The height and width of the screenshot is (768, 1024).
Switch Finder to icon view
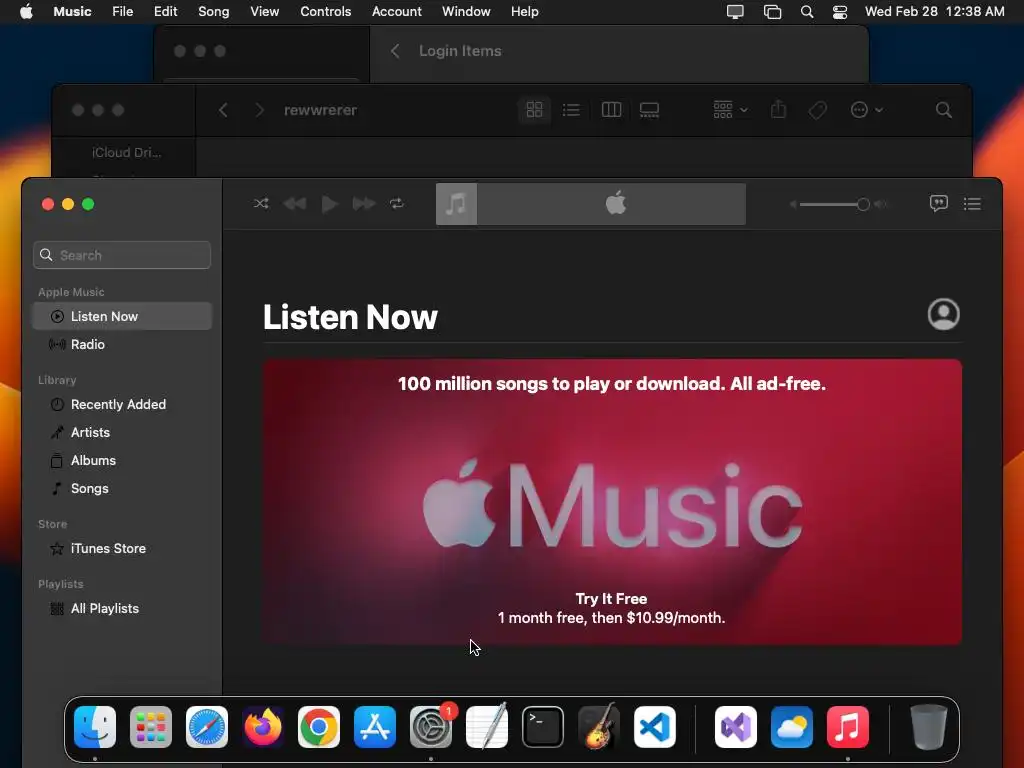coord(534,110)
